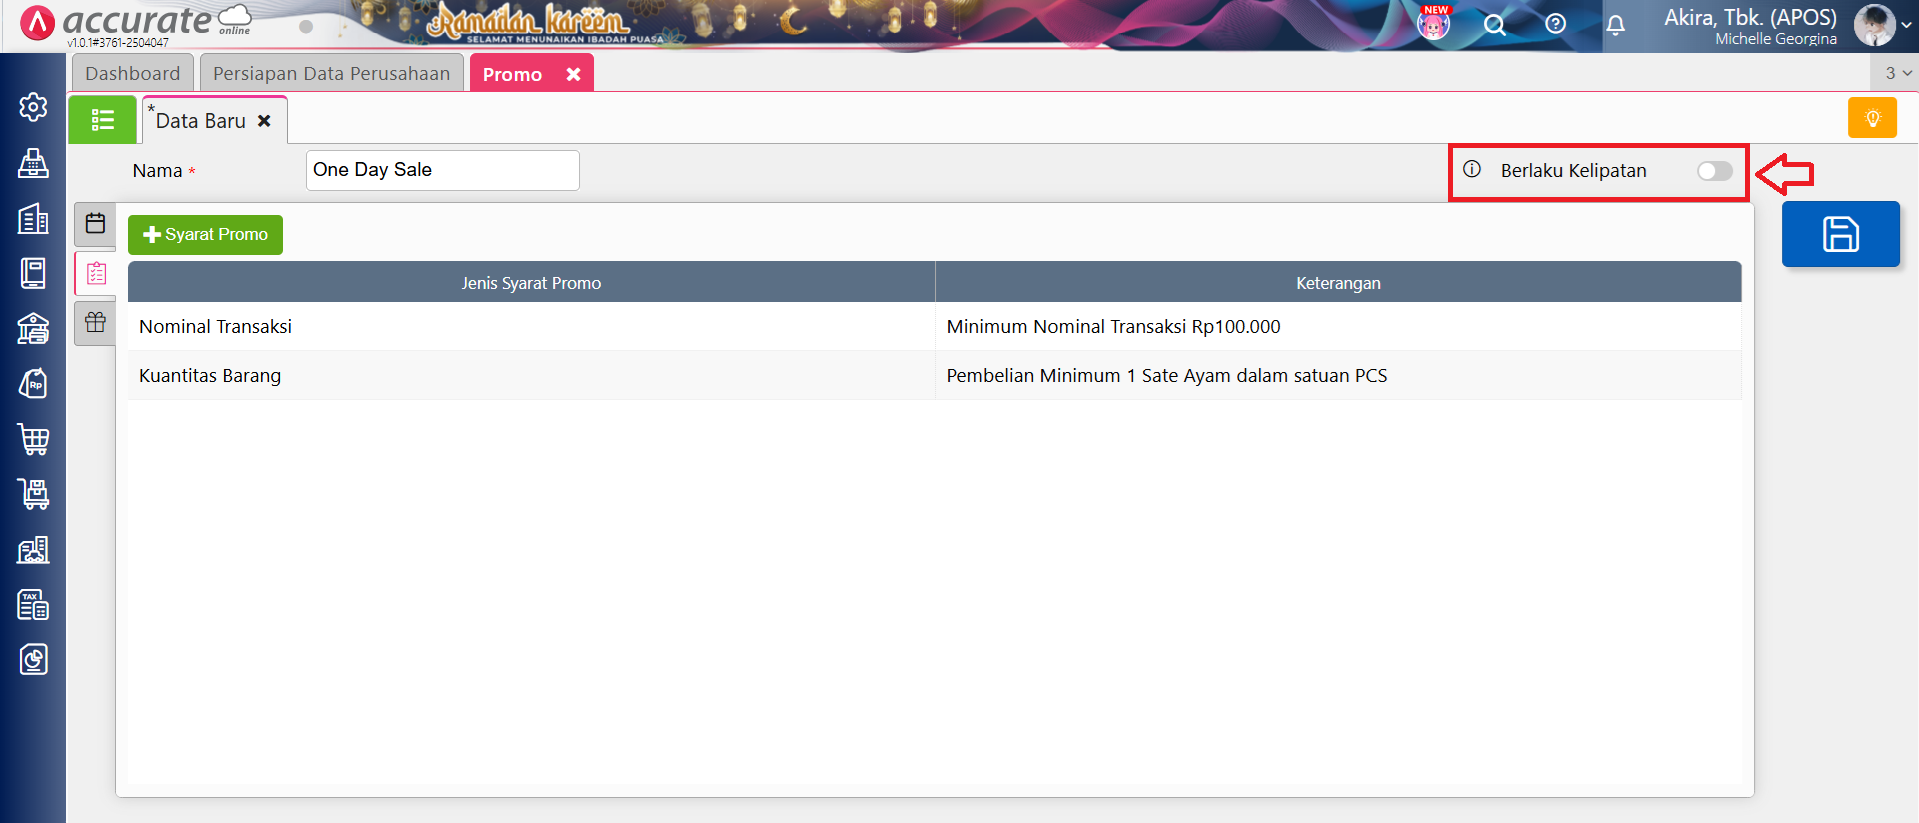This screenshot has width=1919, height=823.
Task: Open the gift reward side tab
Action: (95, 322)
